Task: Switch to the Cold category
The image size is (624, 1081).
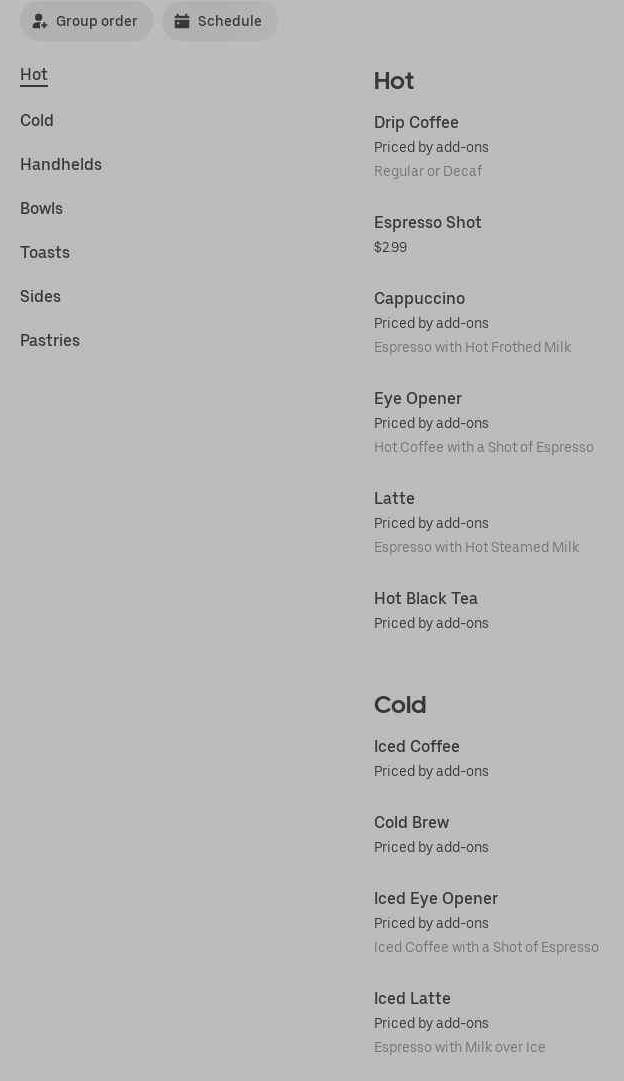Action: [37, 121]
